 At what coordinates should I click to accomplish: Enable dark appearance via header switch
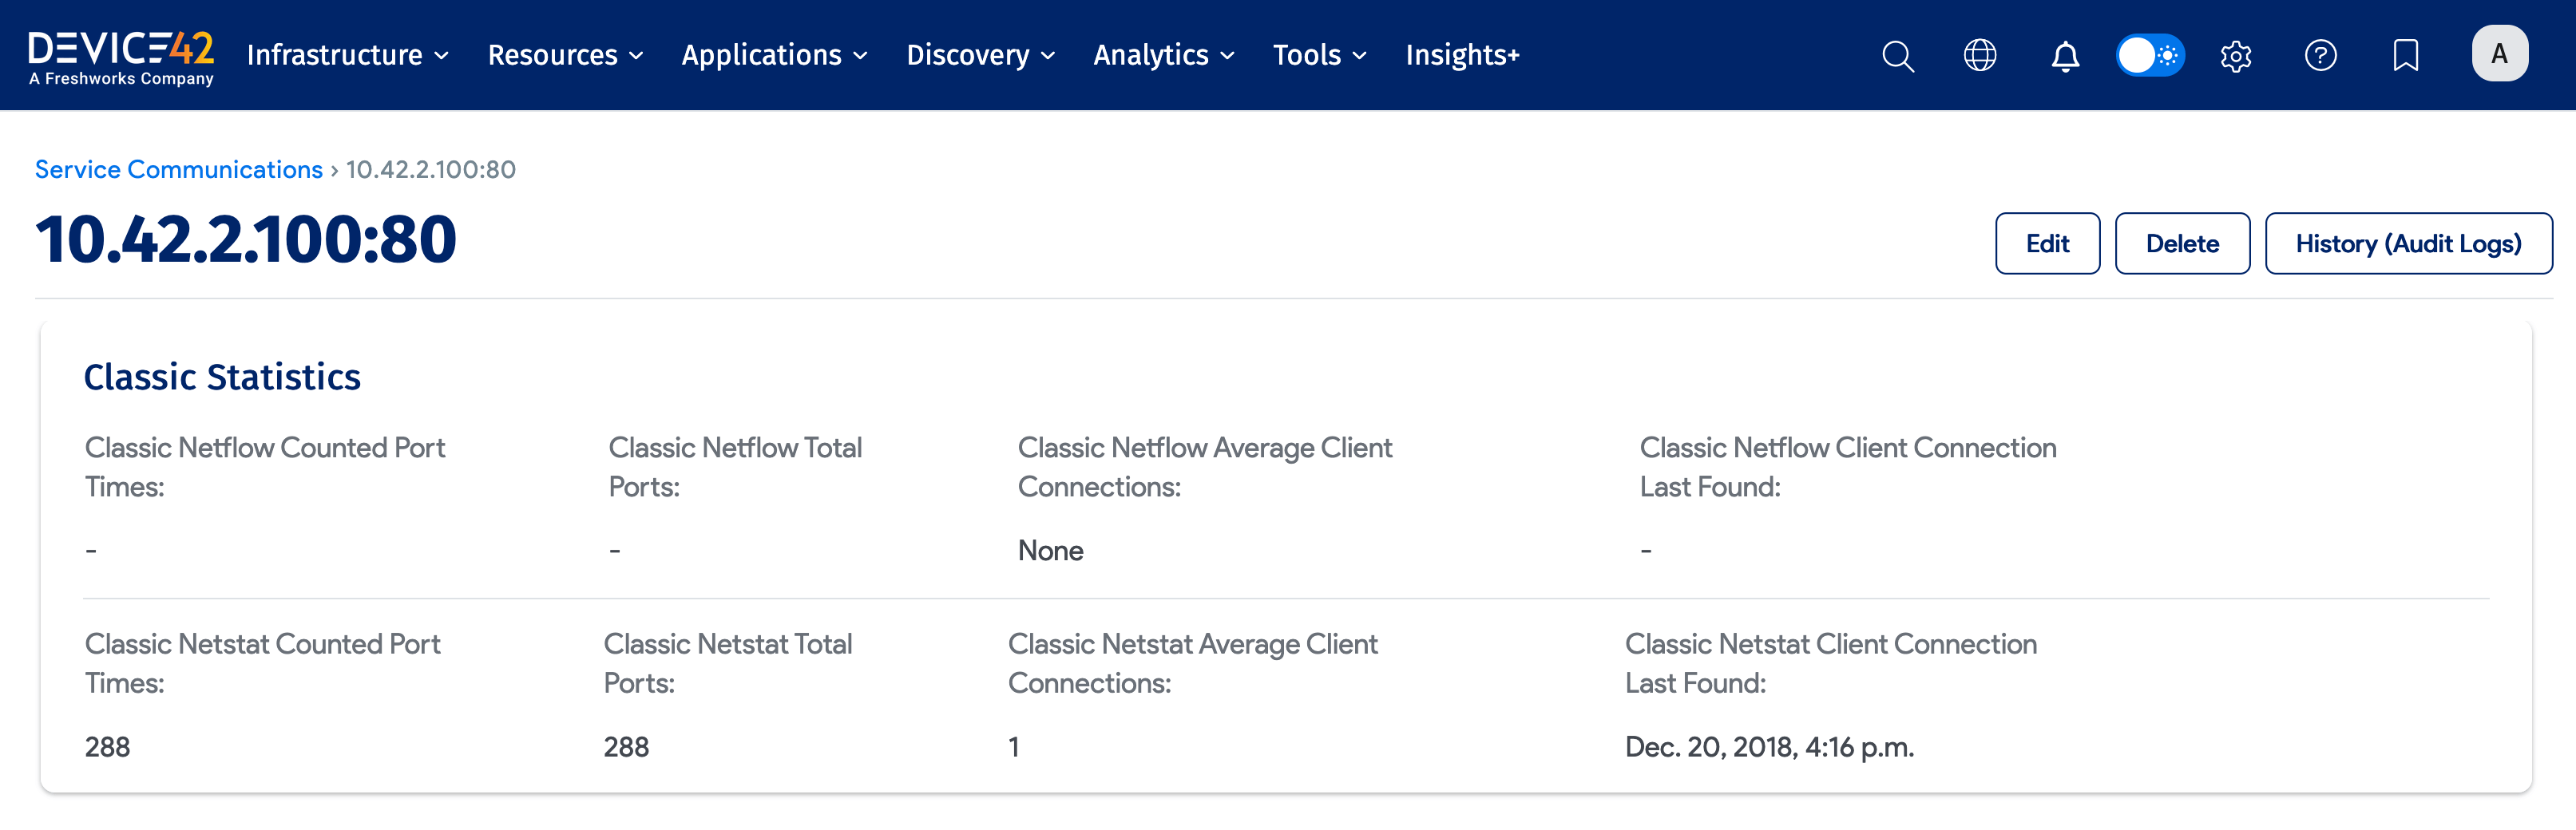[x=2150, y=55]
